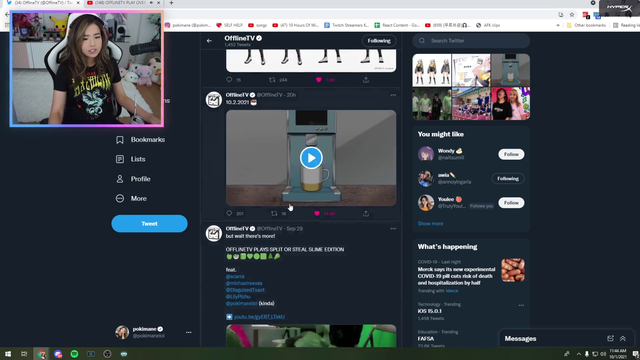
Task: Follow Wendy in You might like
Action: pos(511,154)
